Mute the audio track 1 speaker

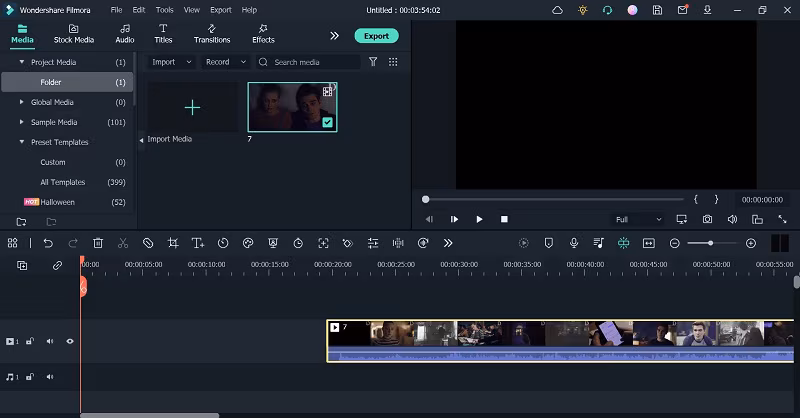pos(50,377)
